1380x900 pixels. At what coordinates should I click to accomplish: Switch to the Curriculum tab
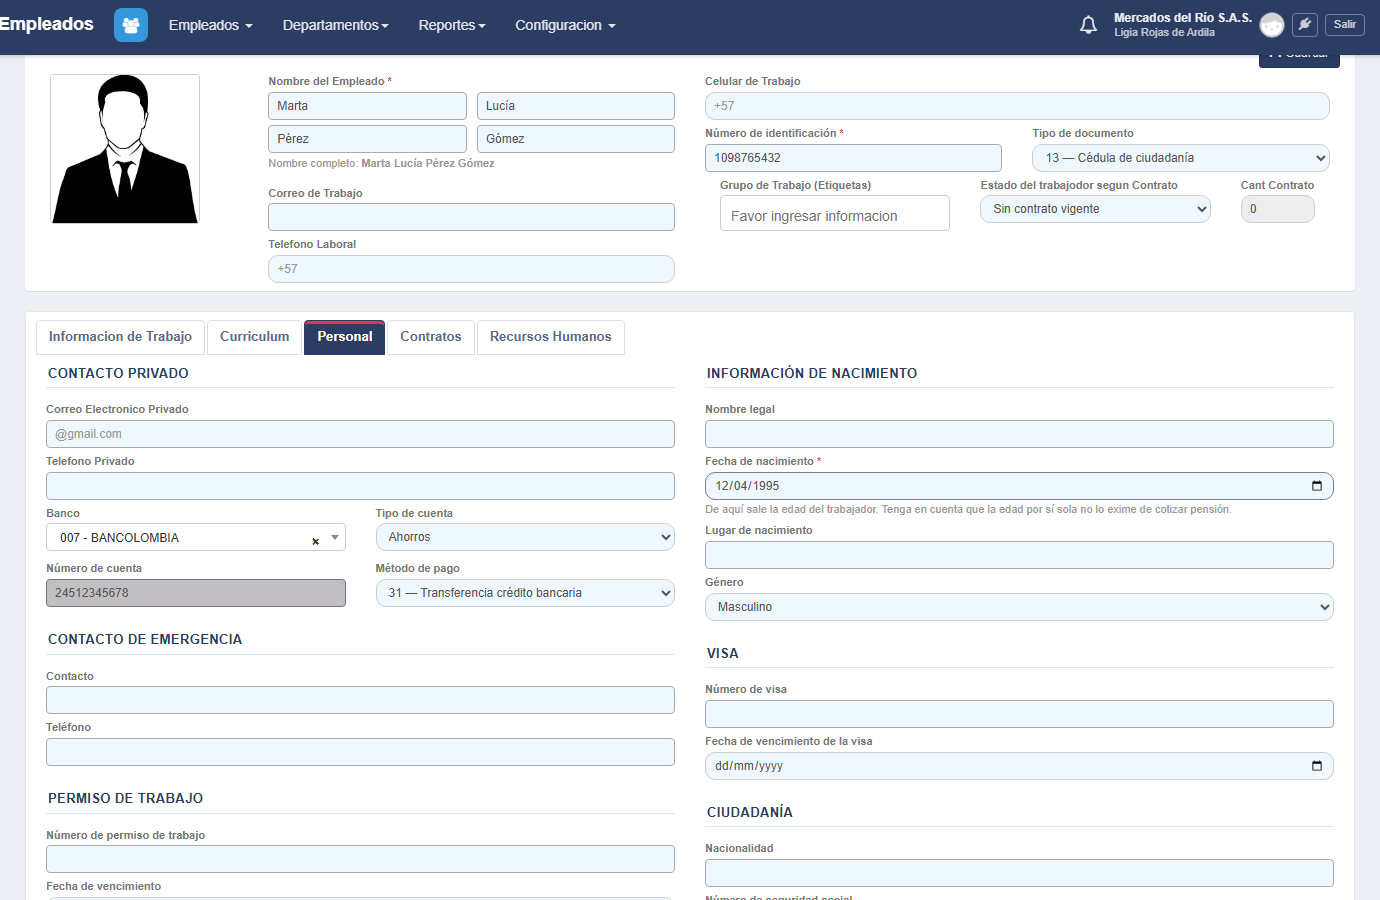[254, 337]
